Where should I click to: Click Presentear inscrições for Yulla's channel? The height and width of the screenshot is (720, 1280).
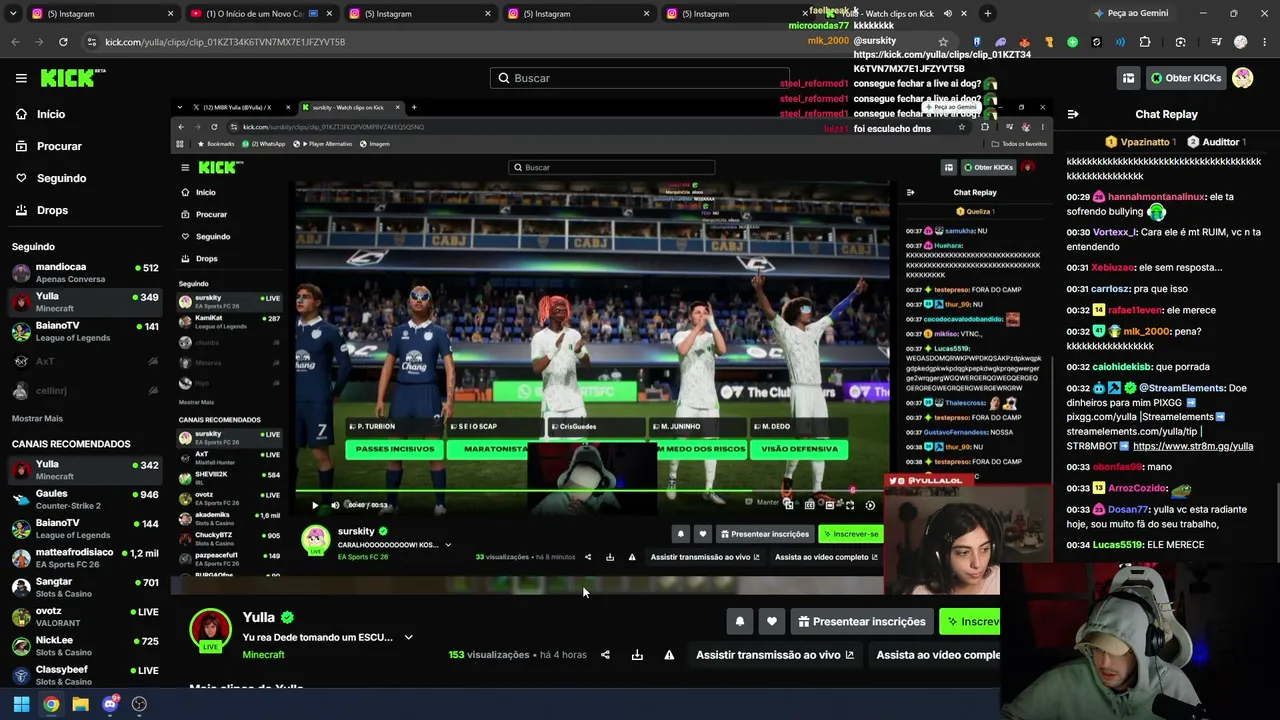click(x=862, y=622)
